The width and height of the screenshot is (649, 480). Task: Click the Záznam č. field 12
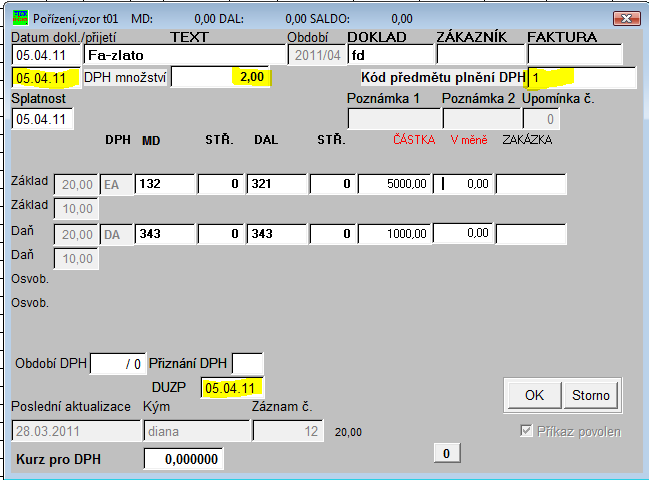click(x=288, y=431)
